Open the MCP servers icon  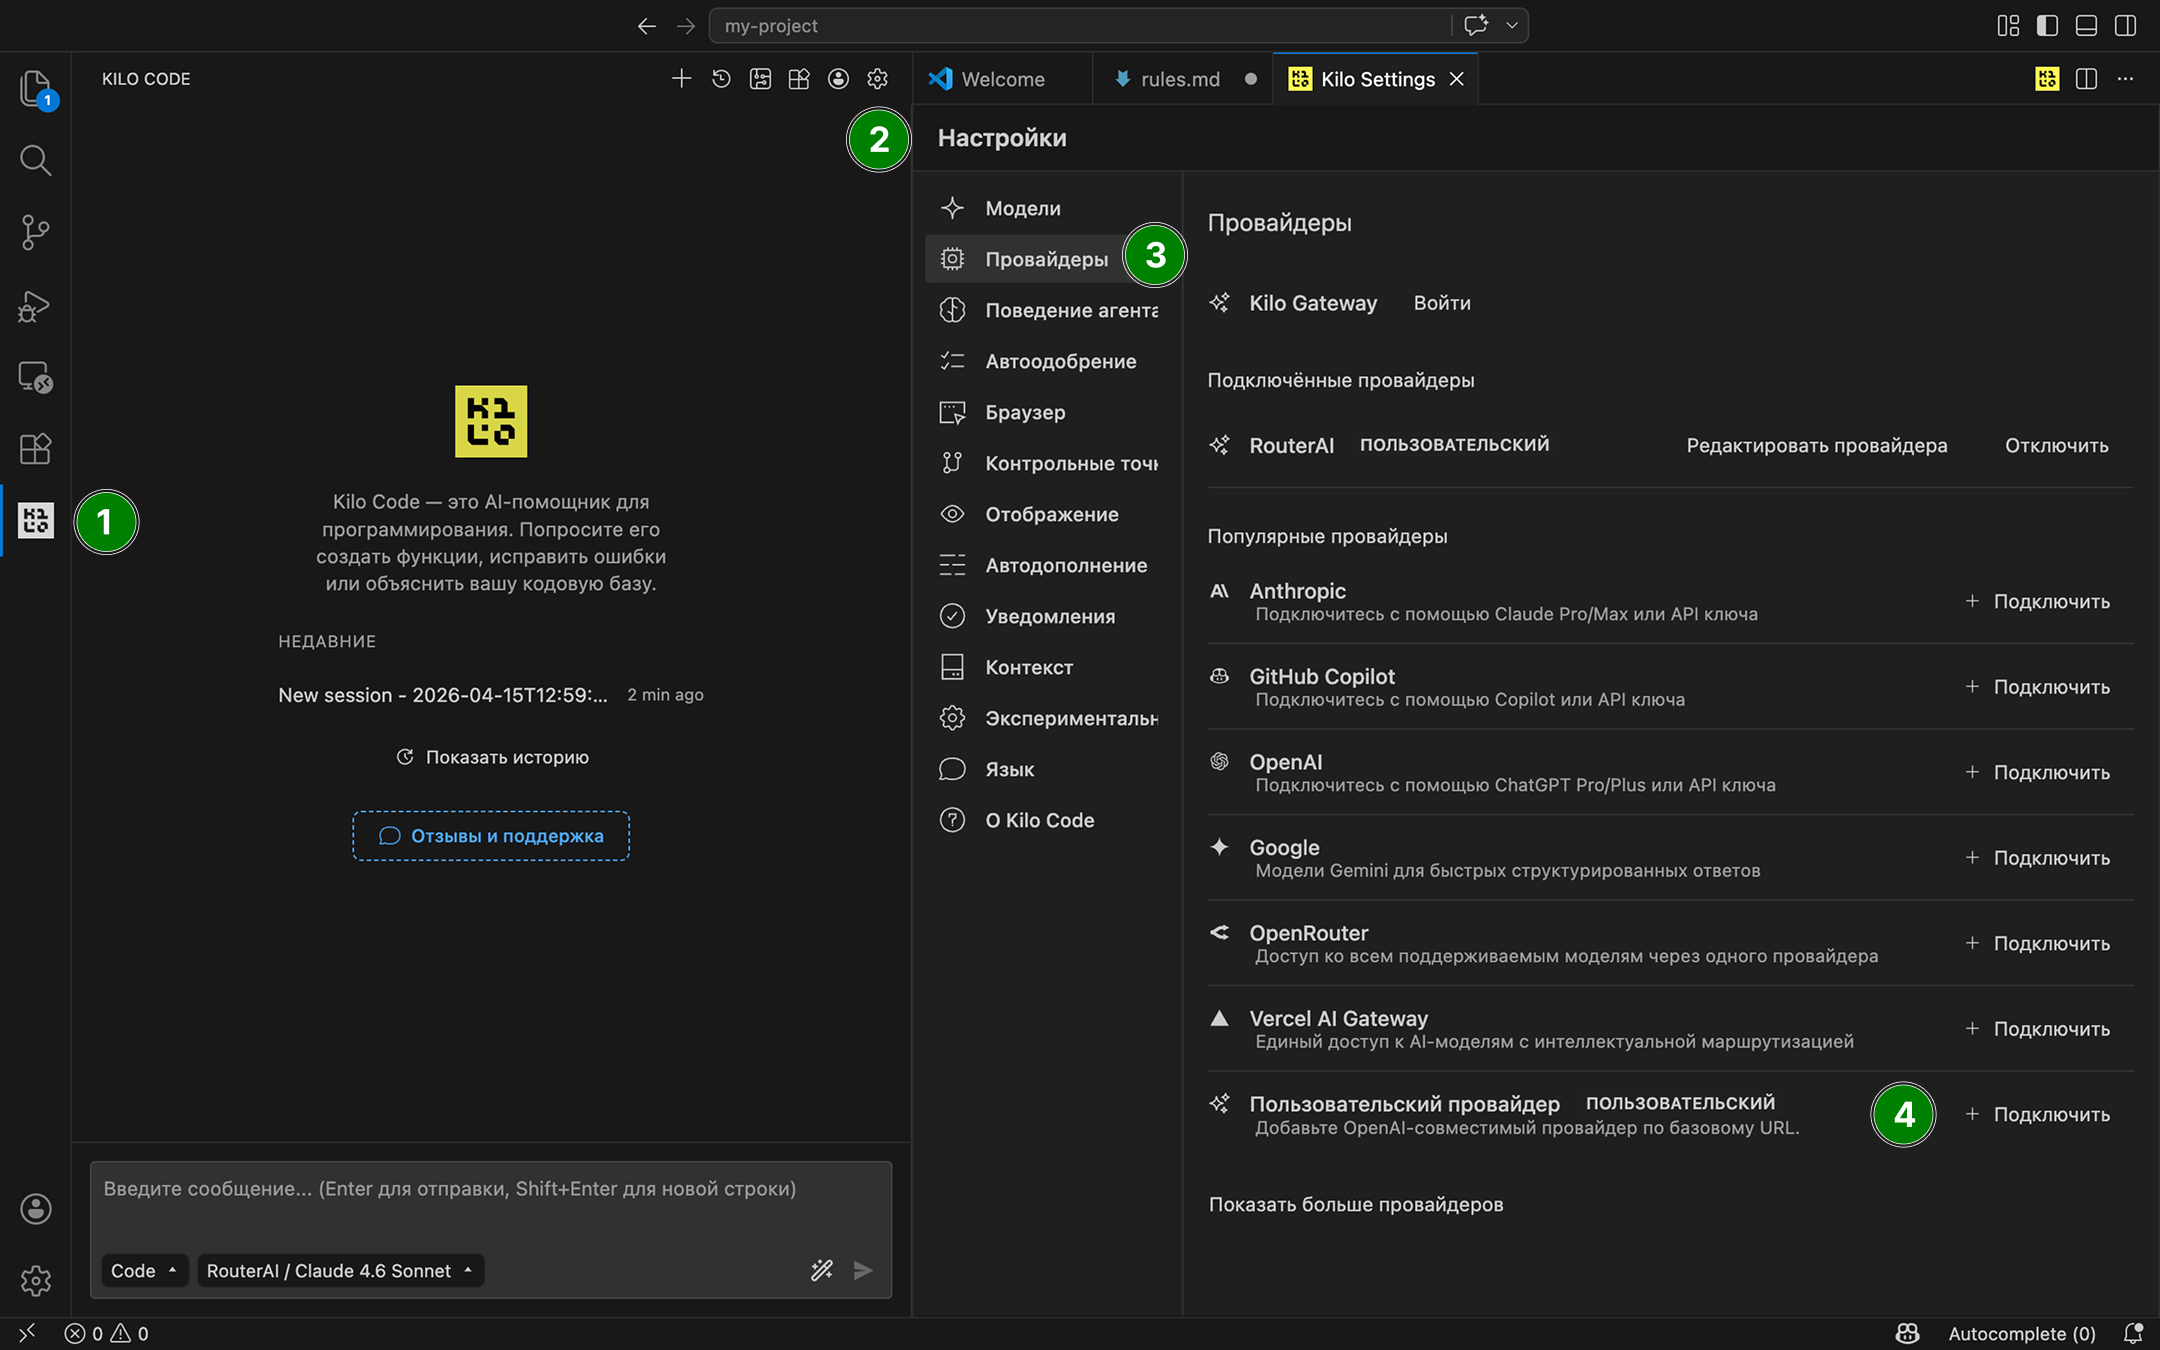pyautogui.click(x=760, y=78)
